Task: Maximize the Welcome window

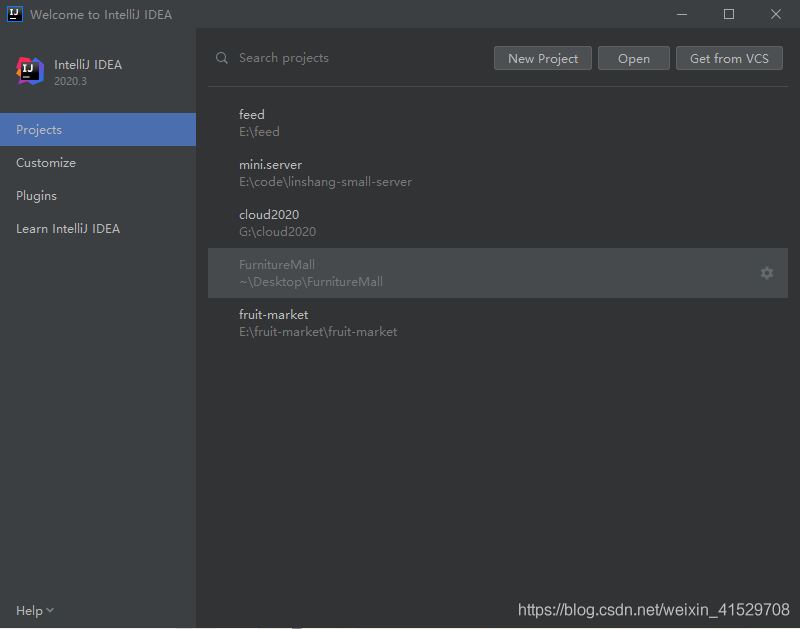Action: click(x=729, y=14)
